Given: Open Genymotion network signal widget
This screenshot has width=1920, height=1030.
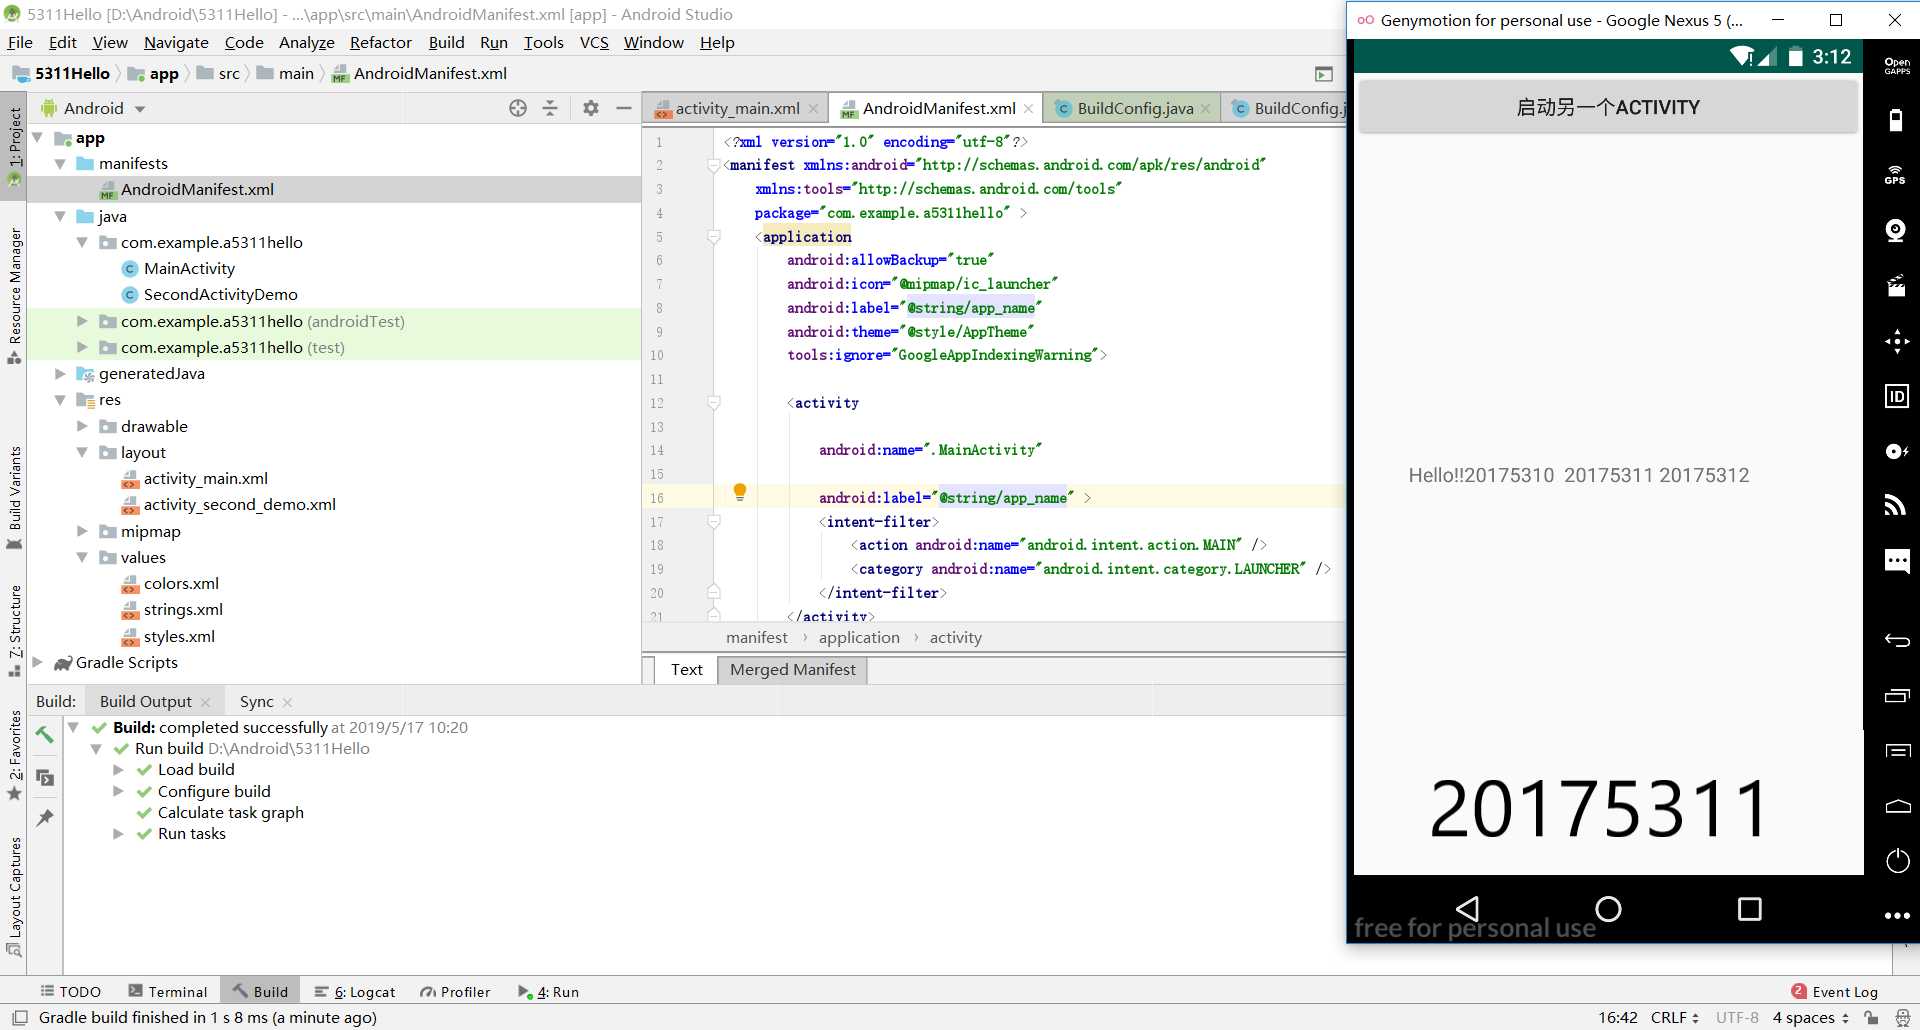Looking at the screenshot, I should click(x=1896, y=505).
